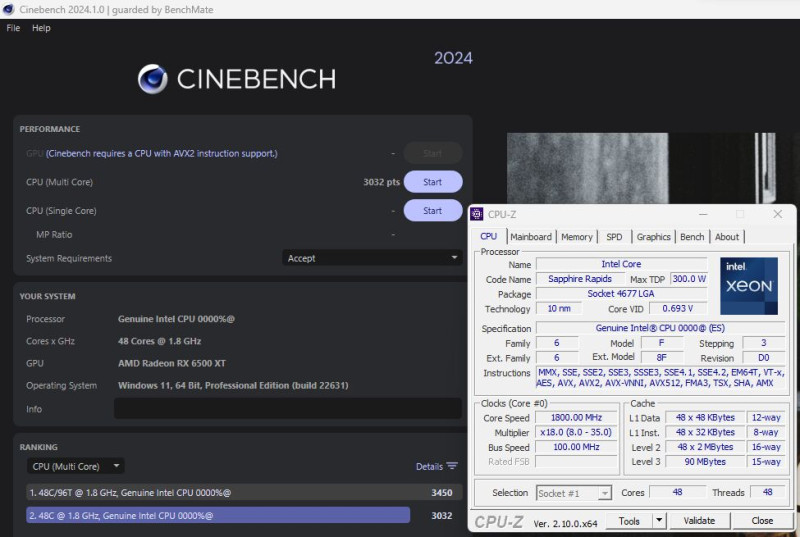Click the Level 3 90 MBytes value
The height and width of the screenshot is (537, 800).
click(x=705, y=462)
